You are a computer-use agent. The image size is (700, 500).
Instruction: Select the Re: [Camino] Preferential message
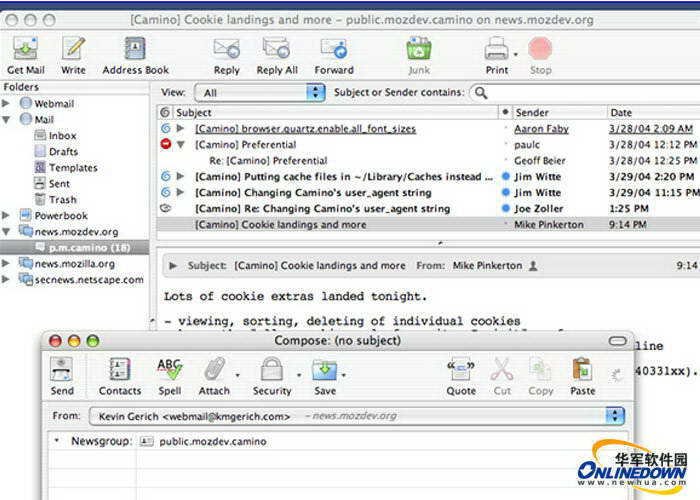(x=268, y=161)
